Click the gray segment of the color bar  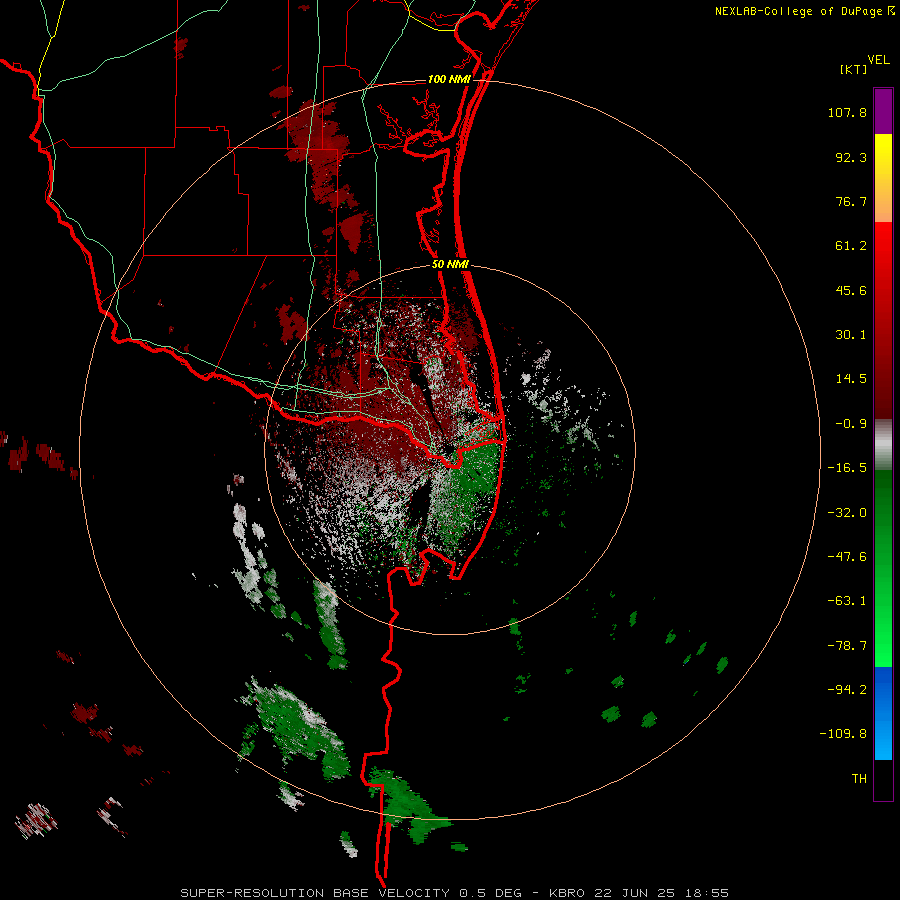point(883,445)
